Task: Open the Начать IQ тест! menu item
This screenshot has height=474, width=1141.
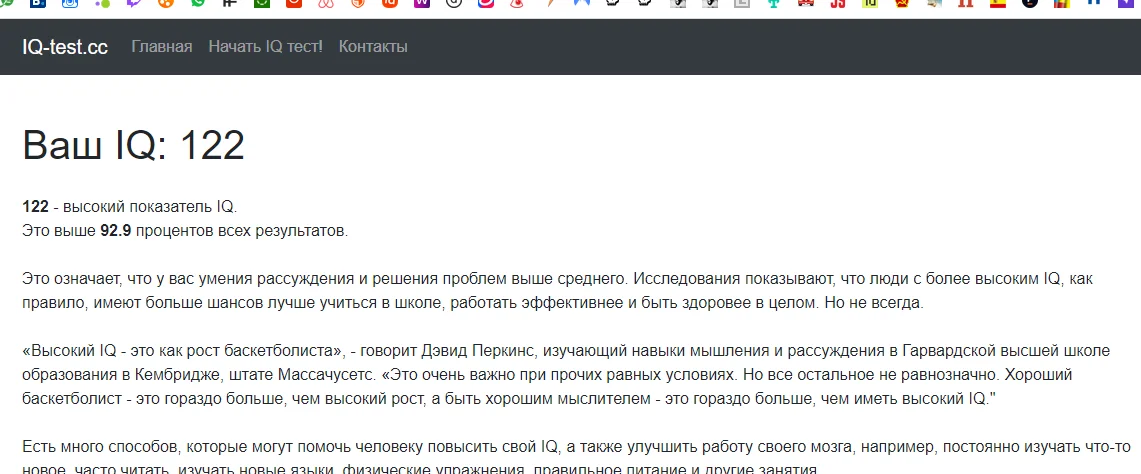Action: (265, 47)
